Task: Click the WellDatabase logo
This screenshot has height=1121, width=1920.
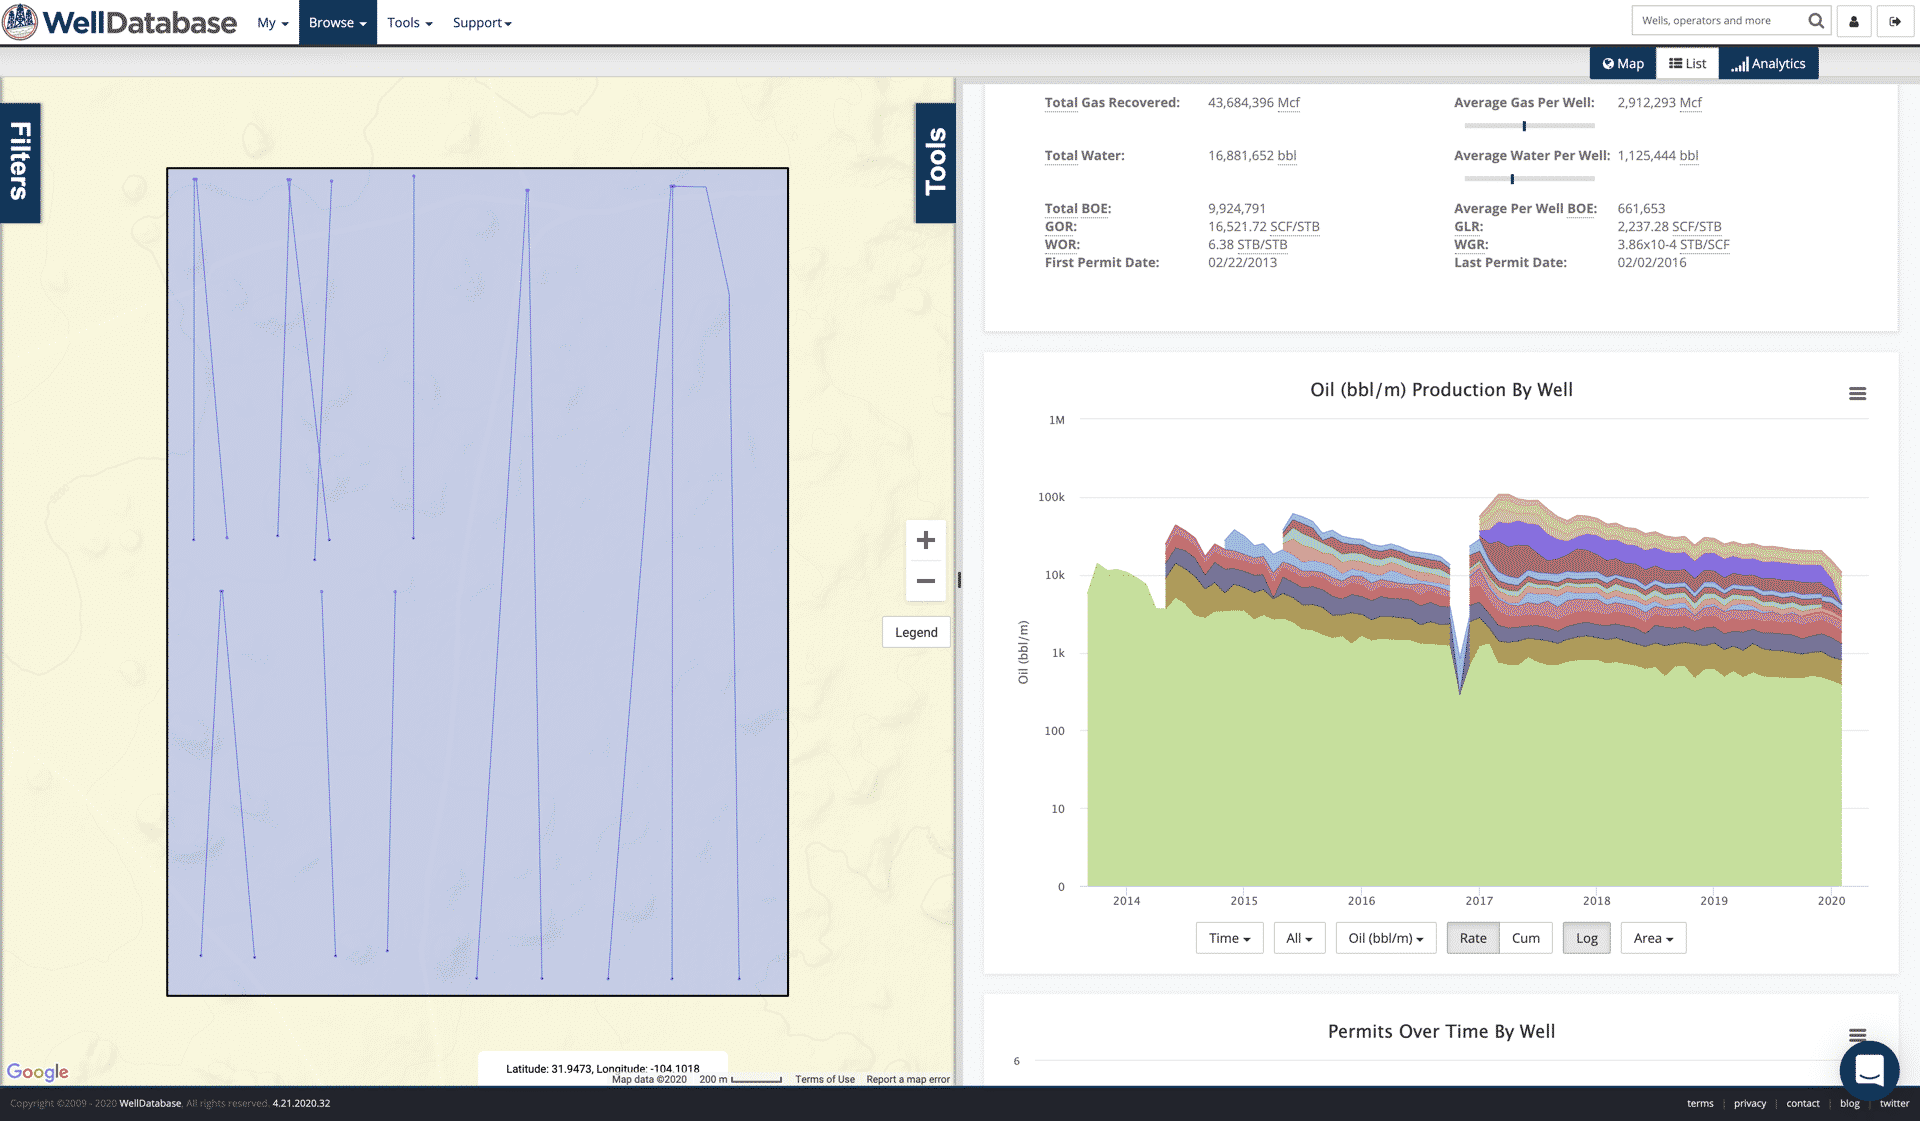Action: tap(120, 22)
